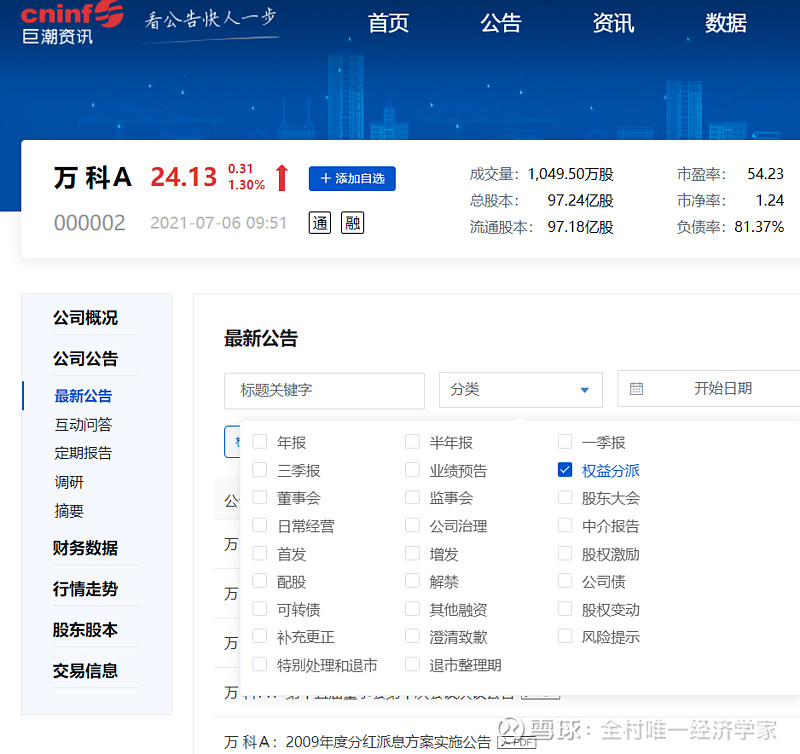Viewport: 800px width, 754px height.
Task: Check the 解禁 checkbox
Action: click(412, 581)
